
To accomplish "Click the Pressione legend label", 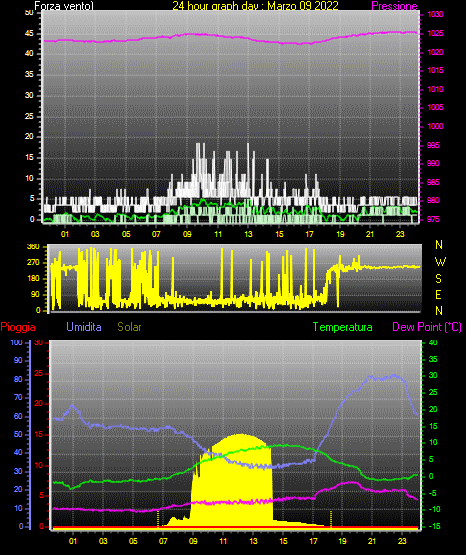I will tap(394, 6).
